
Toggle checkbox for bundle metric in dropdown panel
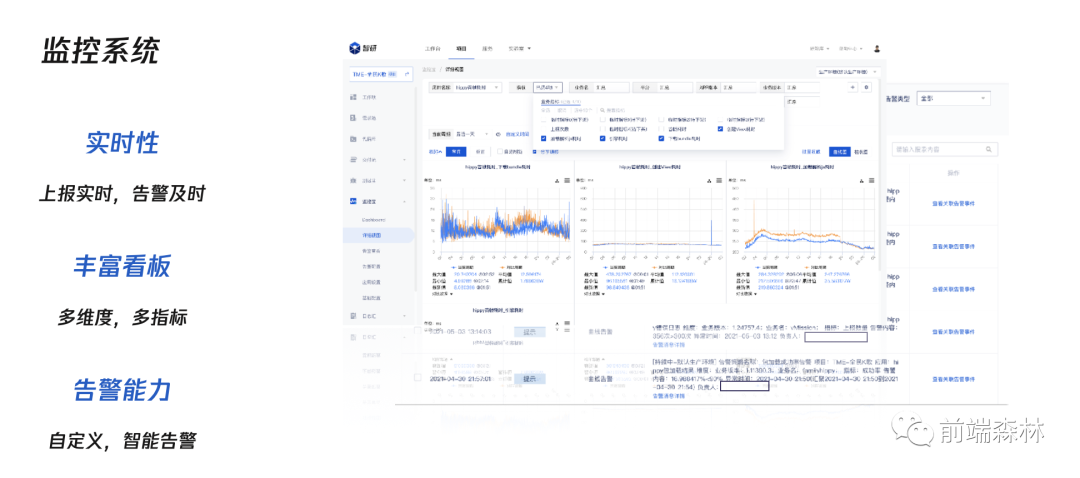661,138
